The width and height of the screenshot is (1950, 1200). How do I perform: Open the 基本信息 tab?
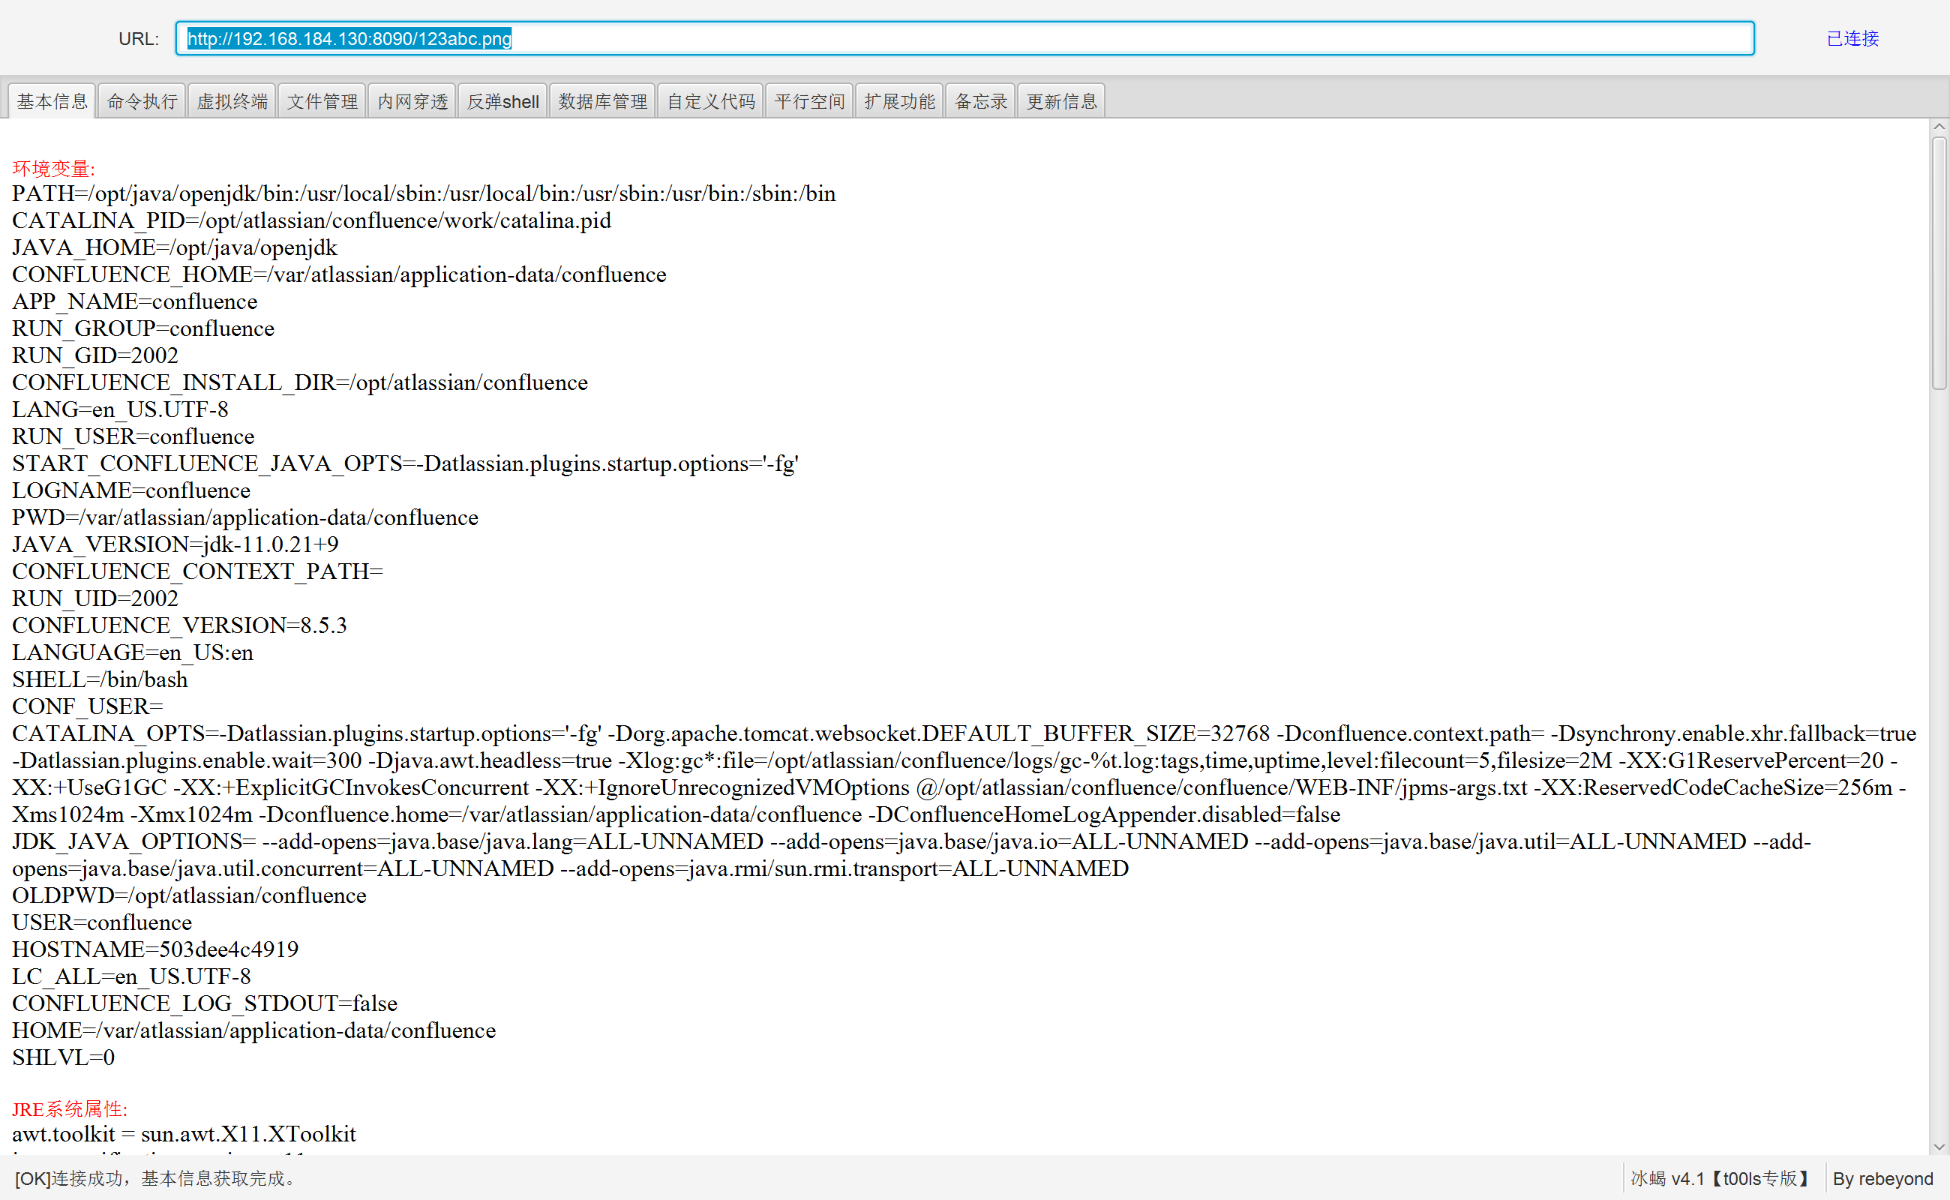[52, 101]
